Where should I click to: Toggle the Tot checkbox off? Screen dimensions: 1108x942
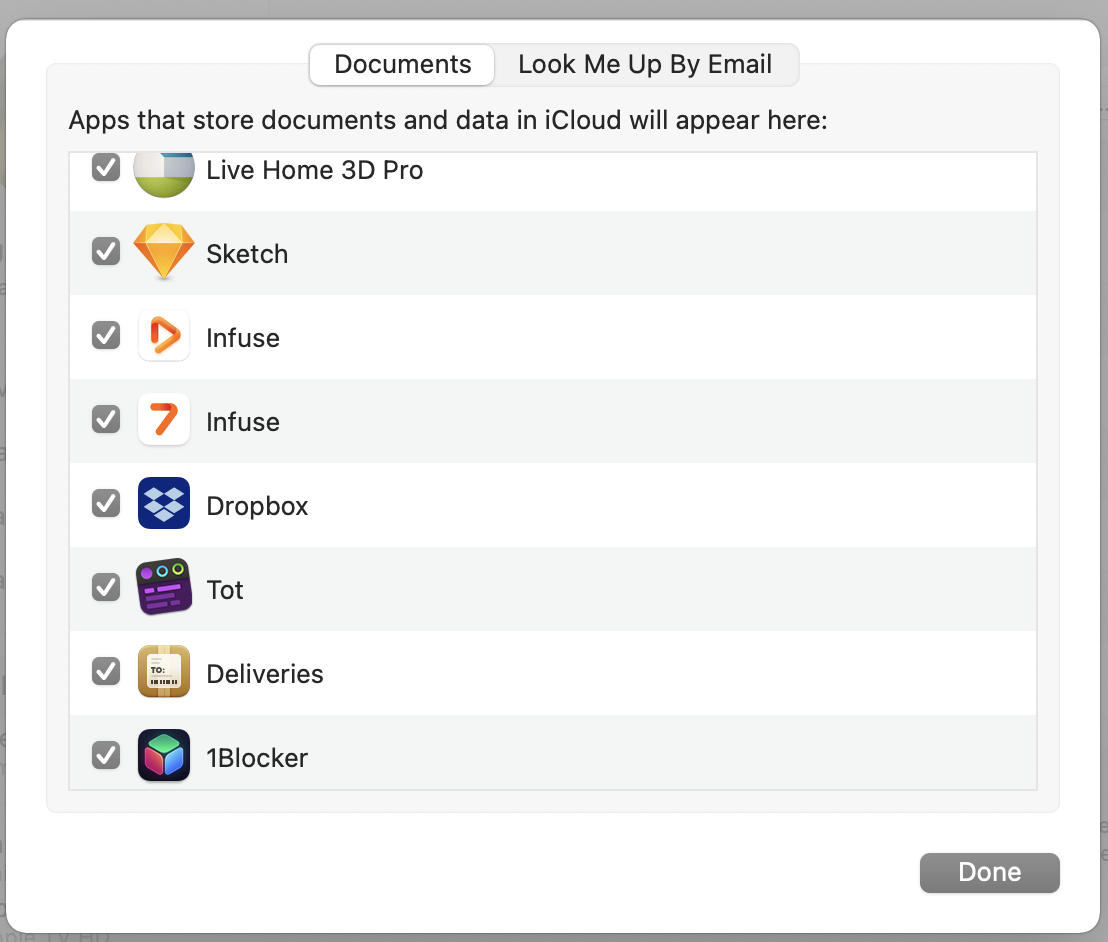[x=106, y=588]
